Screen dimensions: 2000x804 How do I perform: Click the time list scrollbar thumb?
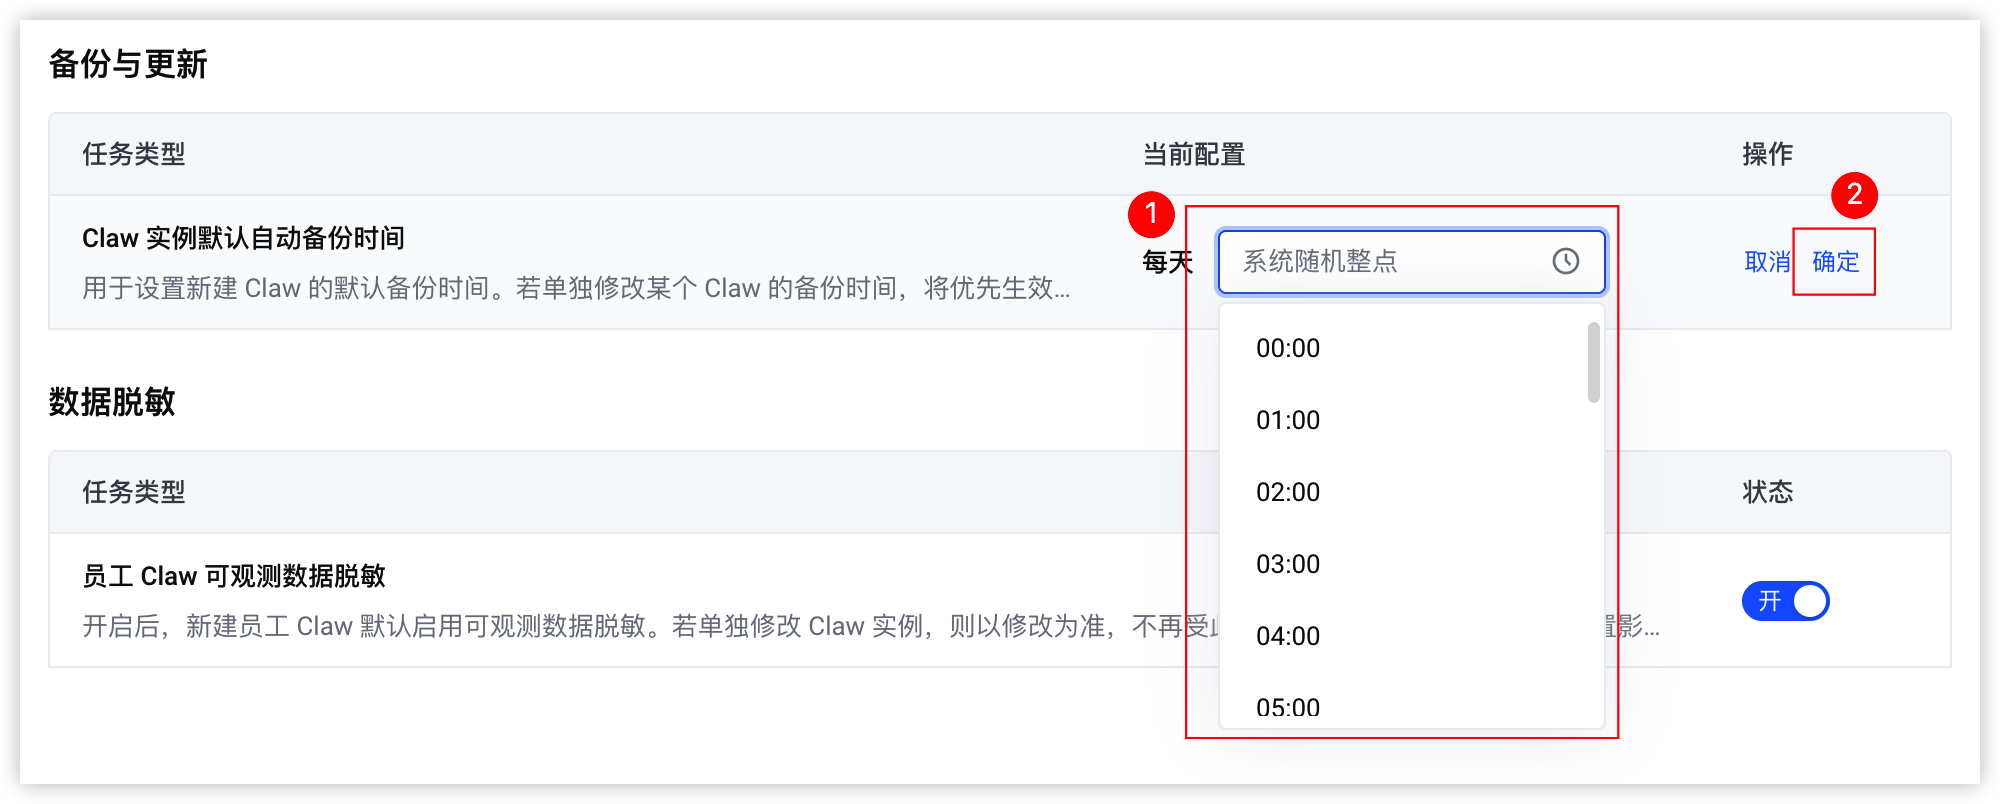click(x=1594, y=362)
